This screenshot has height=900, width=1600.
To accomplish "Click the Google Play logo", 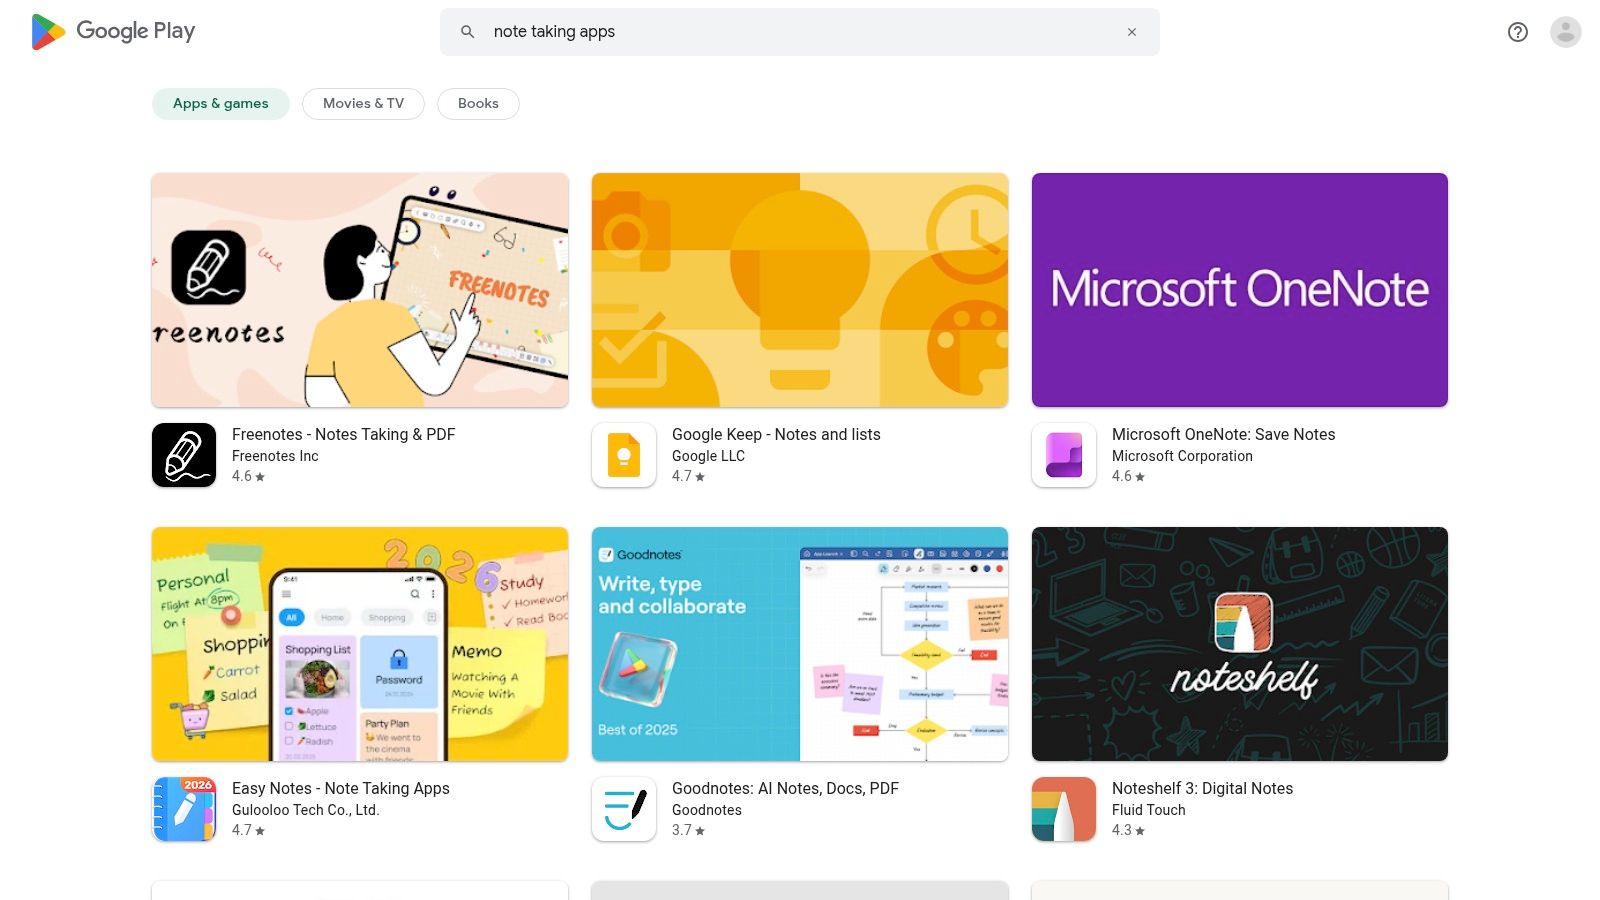I will pos(112,31).
